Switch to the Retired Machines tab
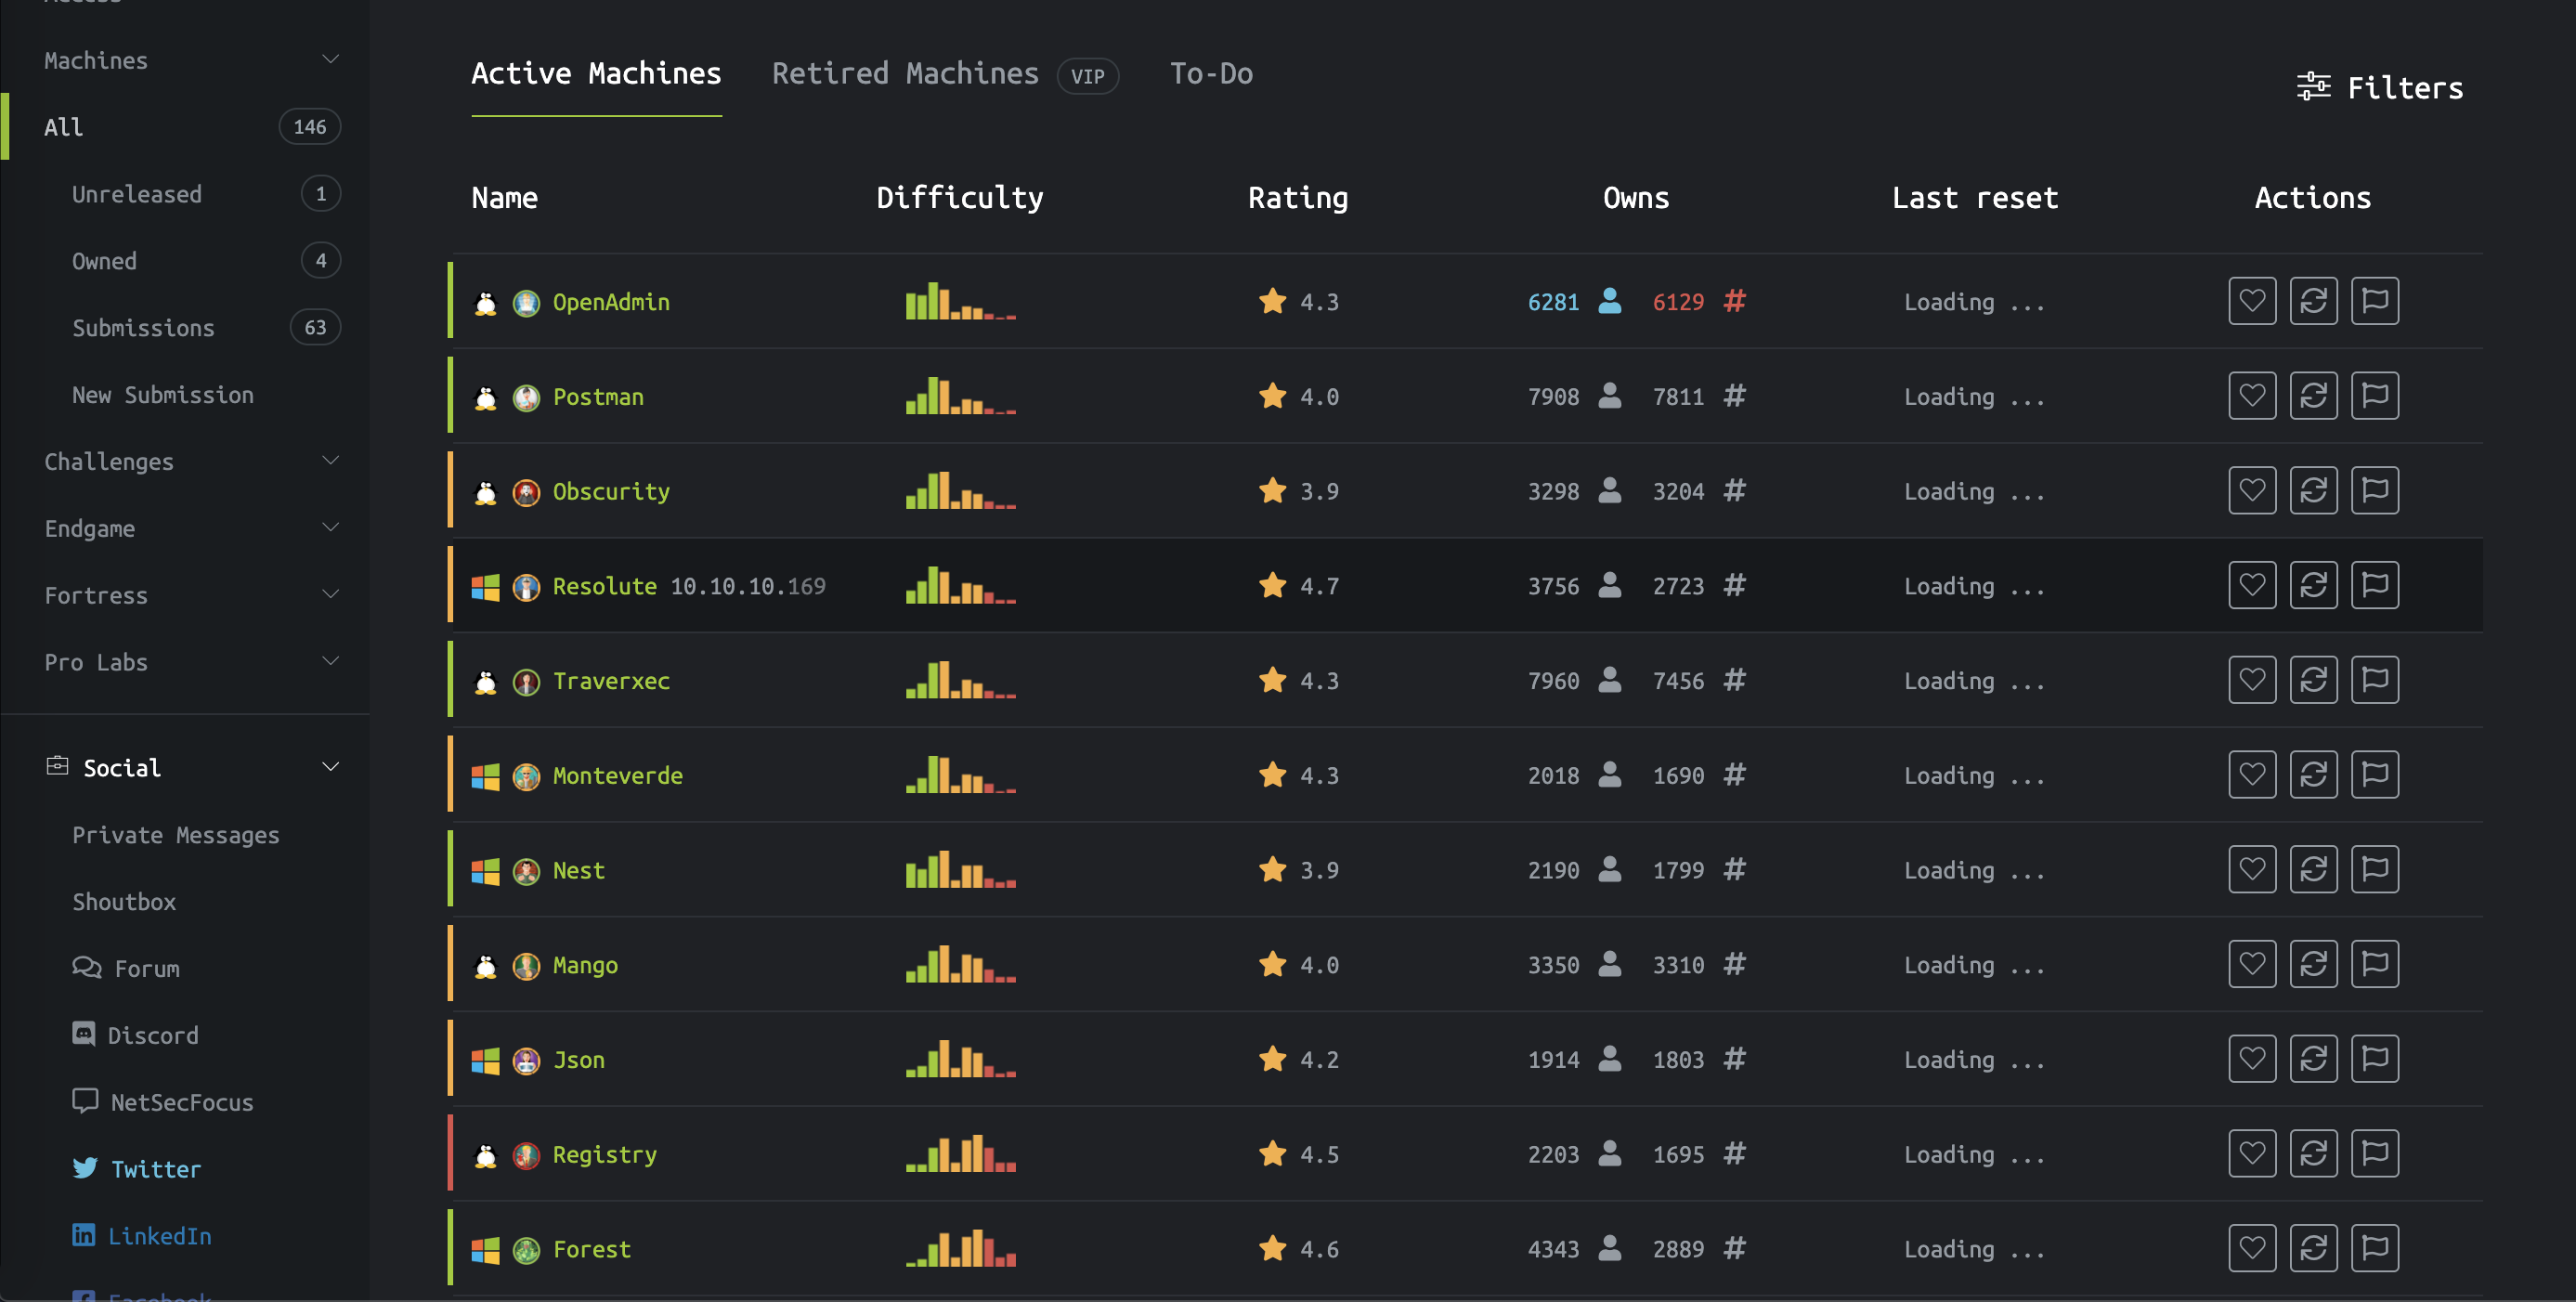 pos(904,74)
